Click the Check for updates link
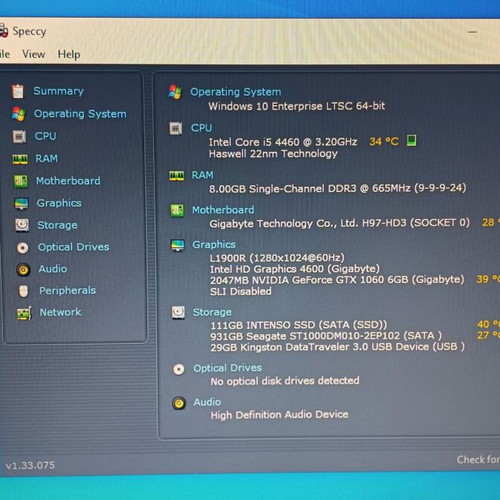The height and width of the screenshot is (500, 500). 478,460
